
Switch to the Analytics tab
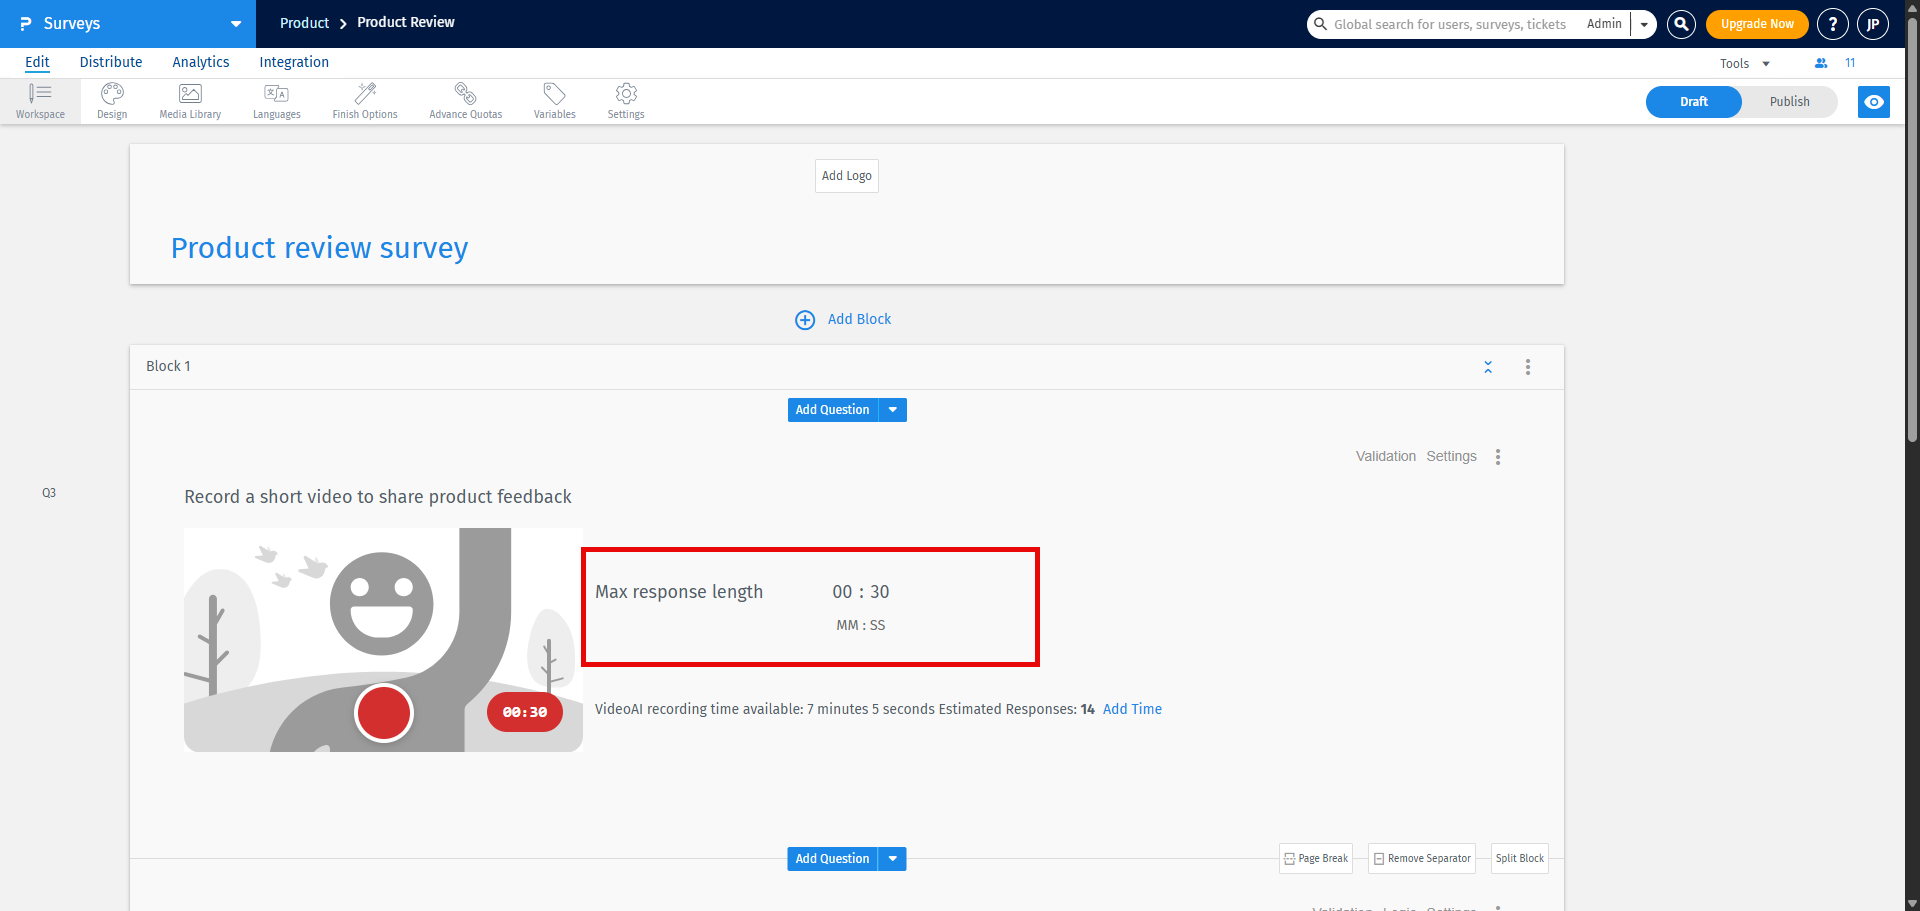pos(201,62)
